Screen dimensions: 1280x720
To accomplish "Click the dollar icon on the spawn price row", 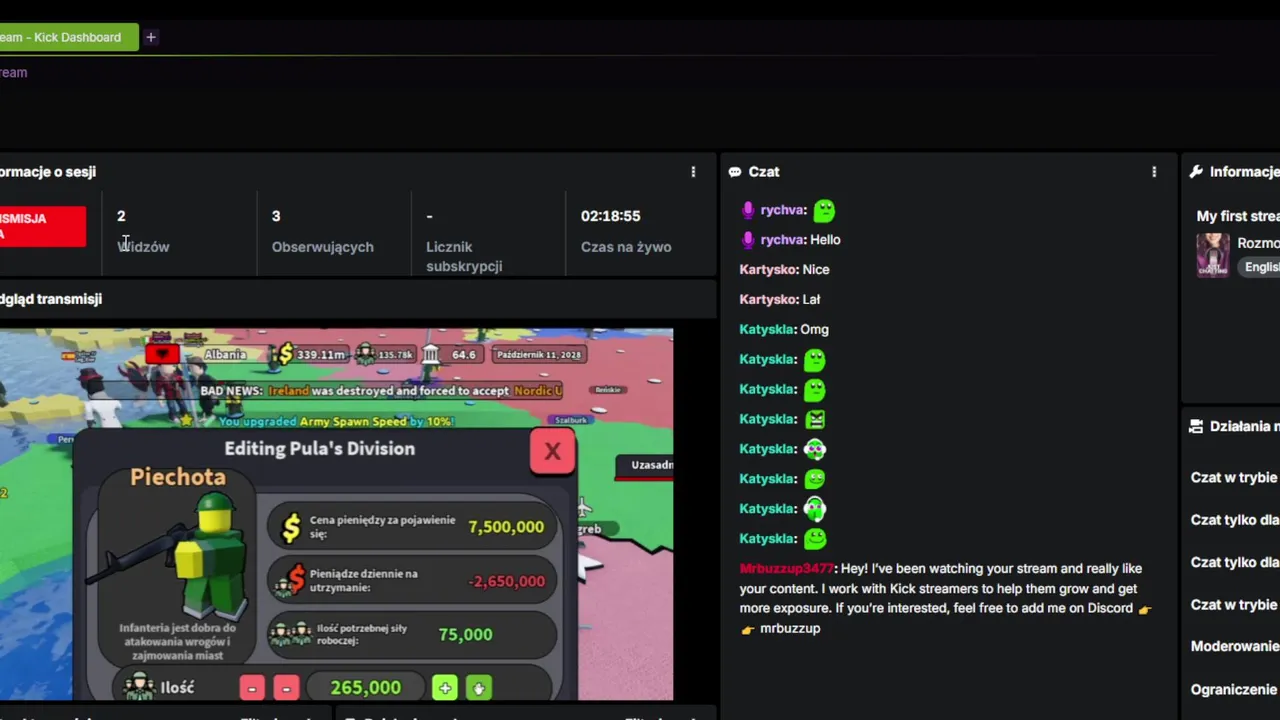I will tap(291, 527).
